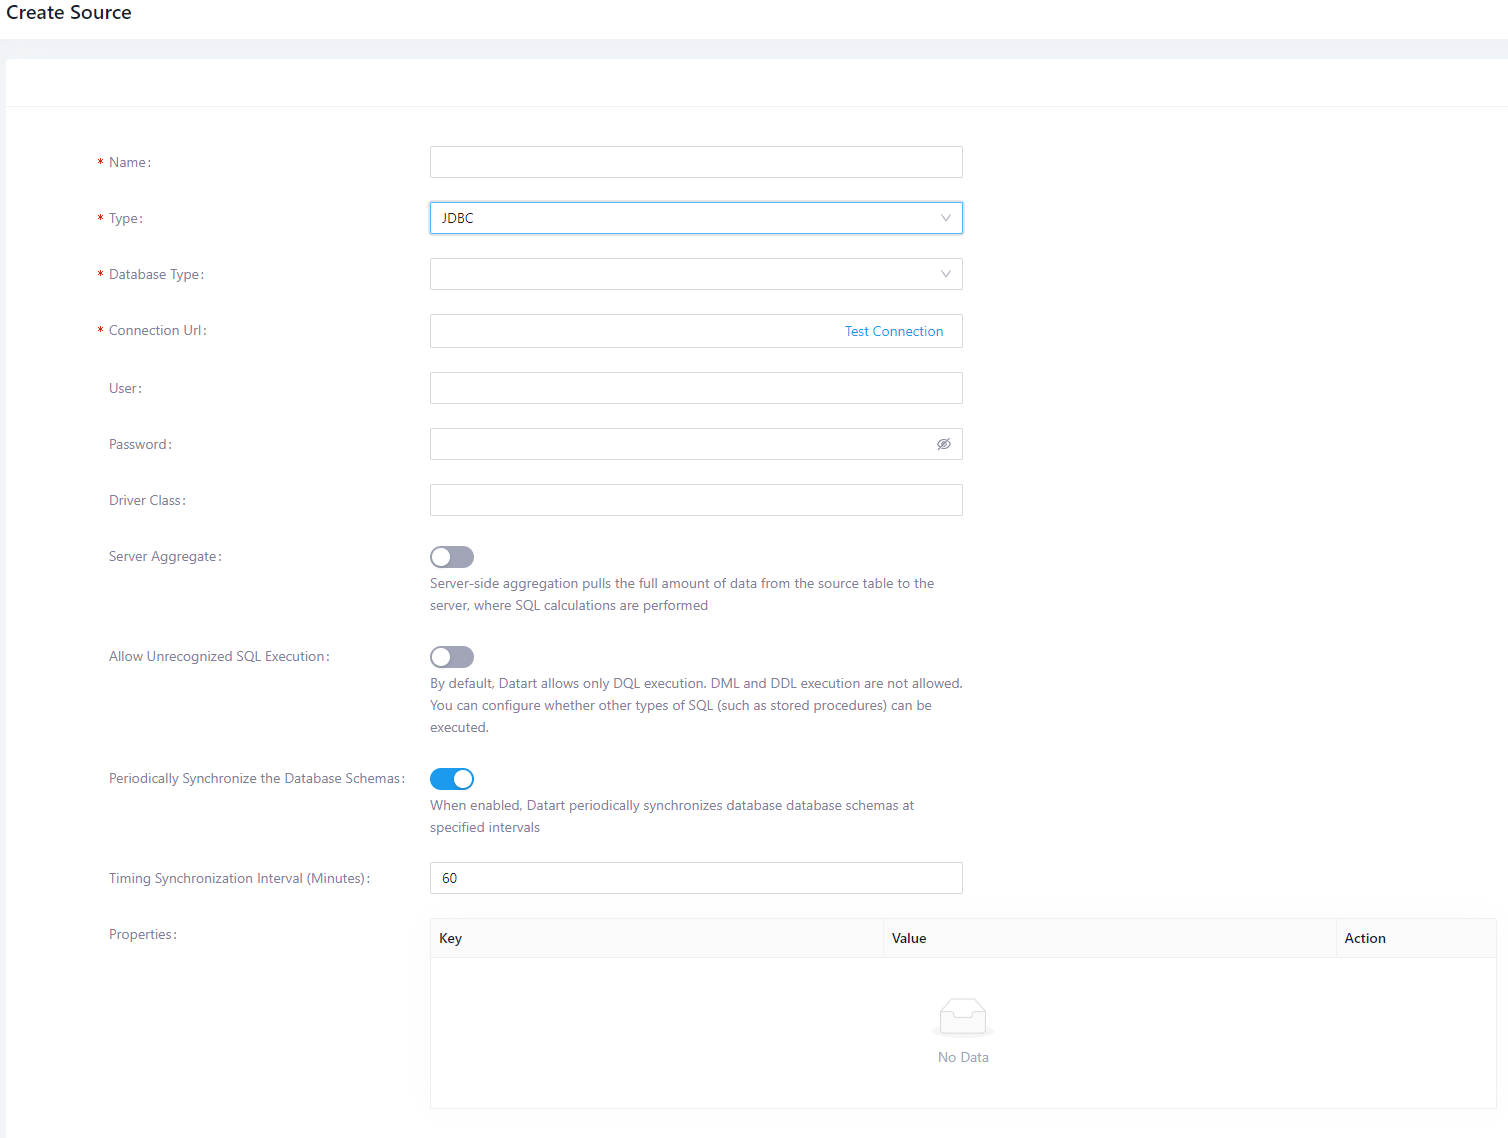Image resolution: width=1508 pixels, height=1138 pixels.
Task: Click inside the Name input field
Action: click(696, 162)
